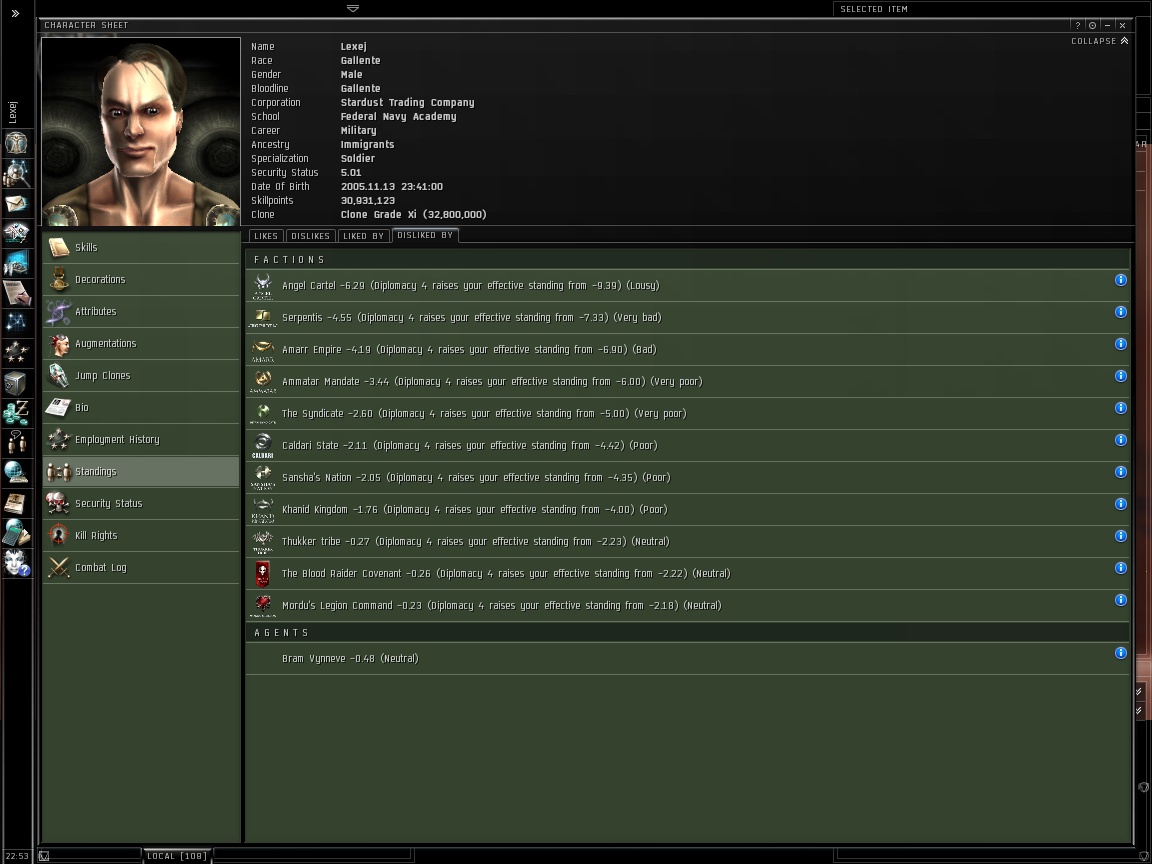Click the Stardust Trading Company corporation name
This screenshot has height=864, width=1152.
click(407, 103)
